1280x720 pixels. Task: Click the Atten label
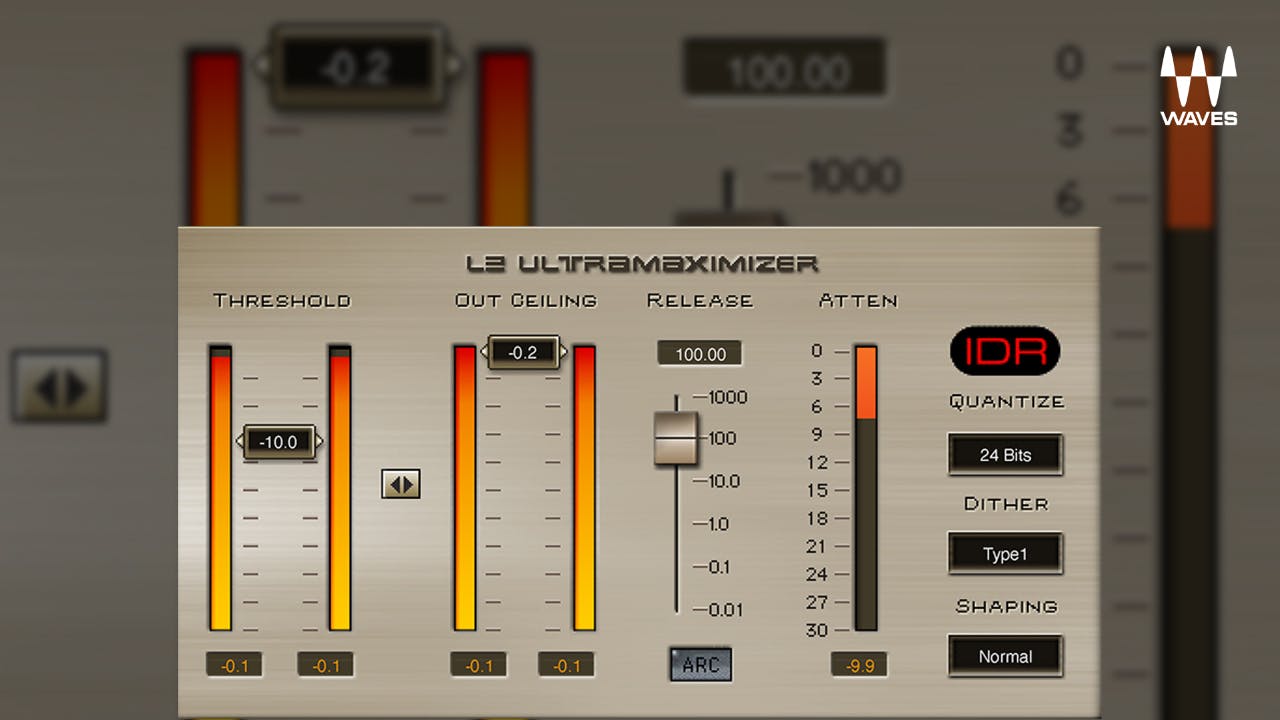(x=858, y=300)
